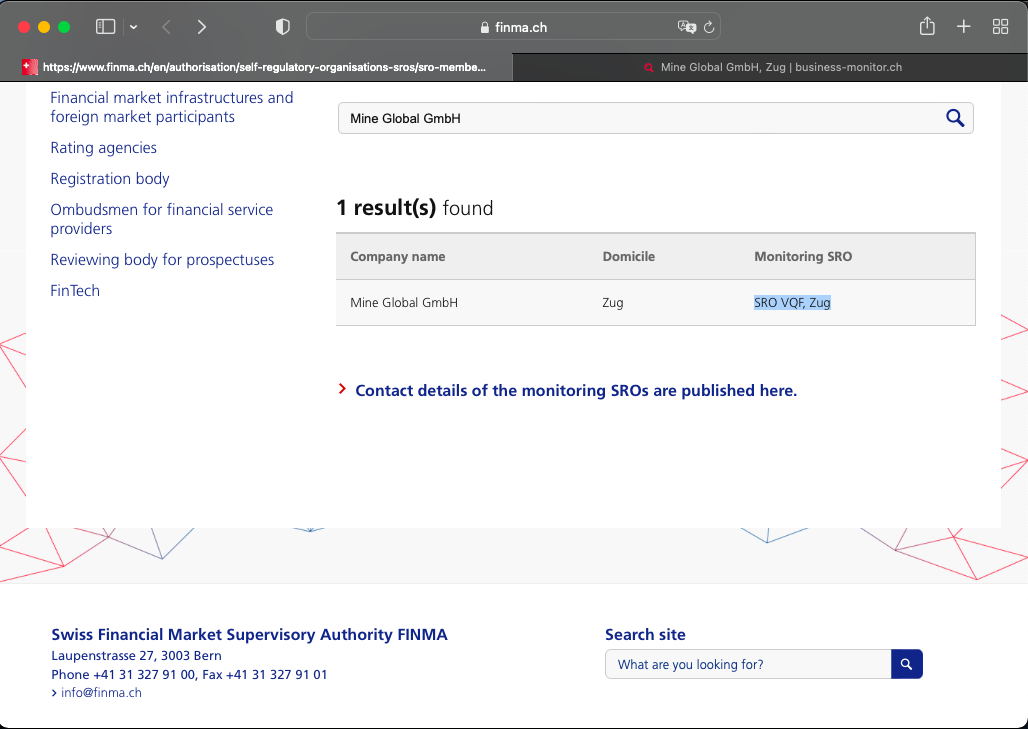Open Financial market infrastructures and foreign participants
Image resolution: width=1028 pixels, height=729 pixels.
point(172,107)
